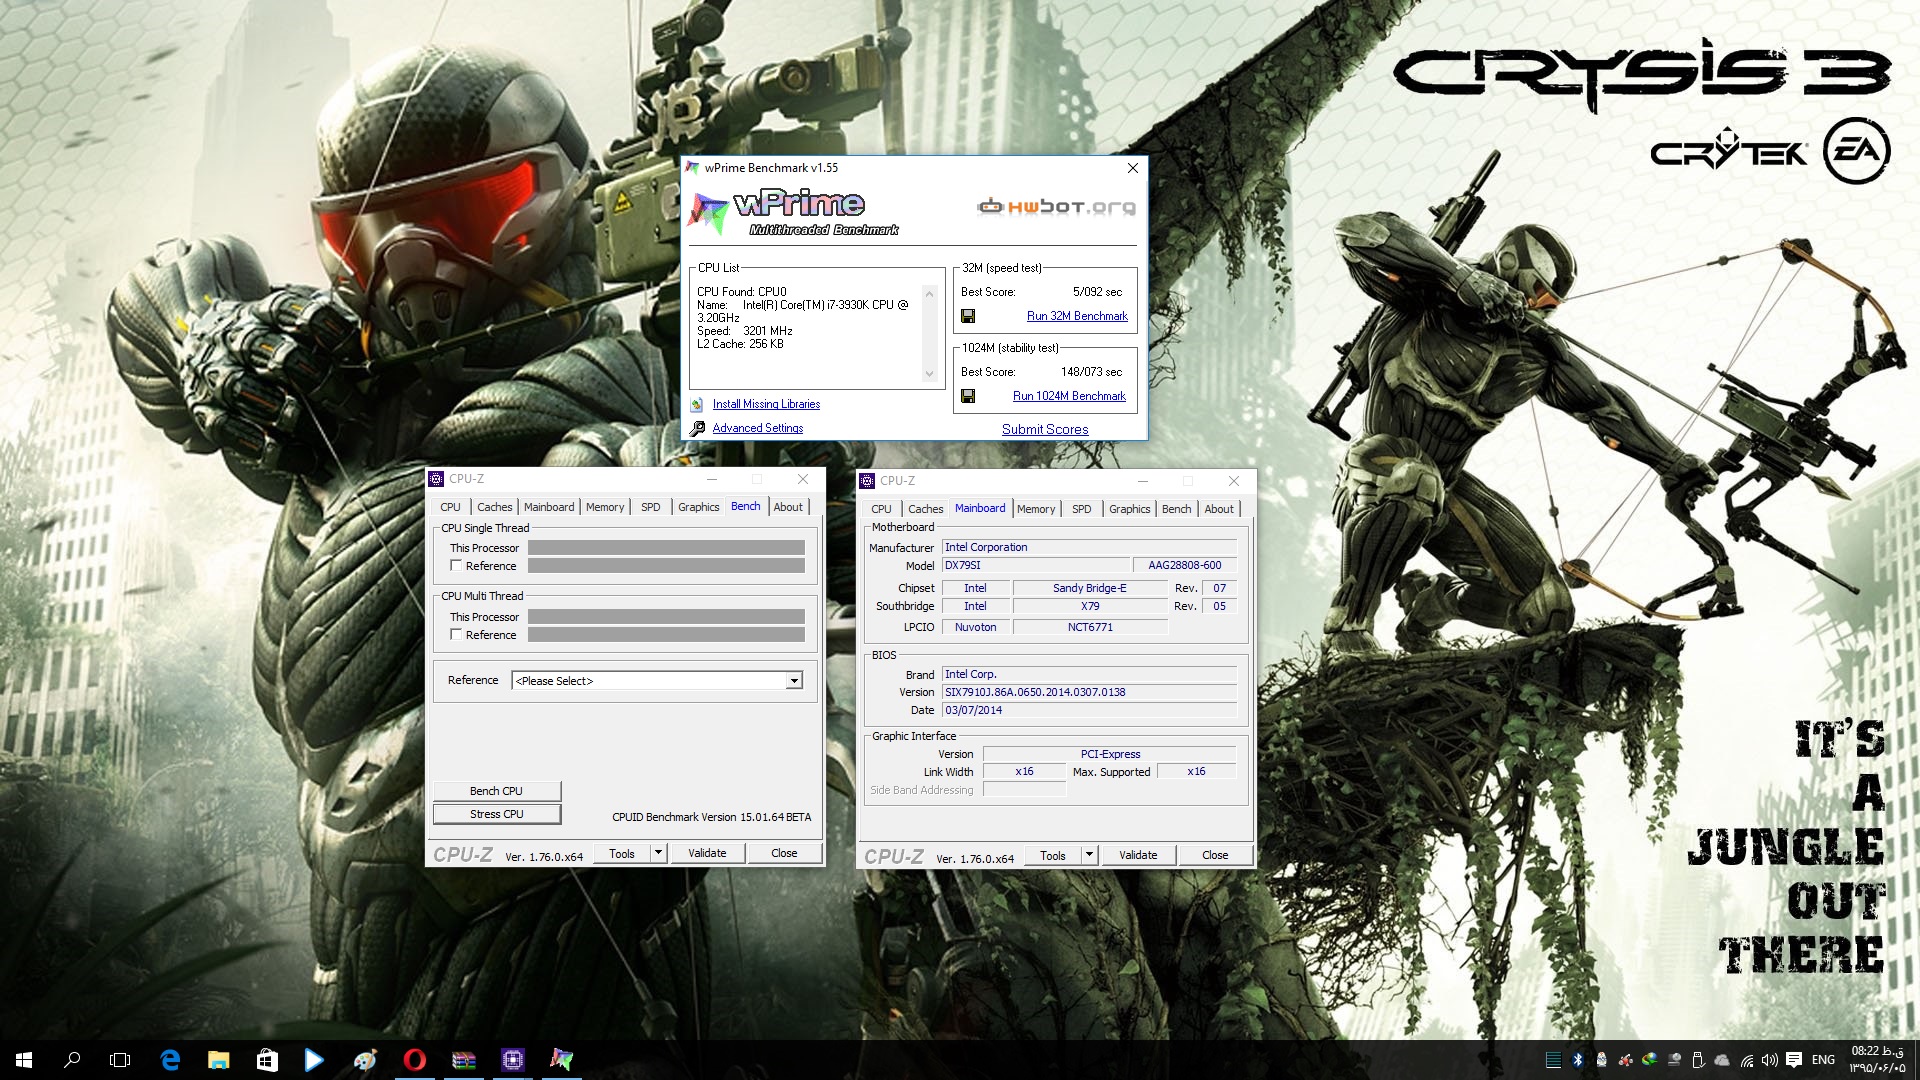Click the CPU-Z title icon in the Mainboard window
1920x1080 pixels.
867,481
